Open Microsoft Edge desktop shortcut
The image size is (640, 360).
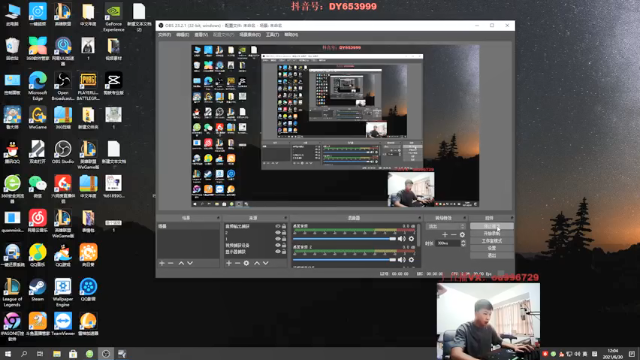(x=38, y=86)
